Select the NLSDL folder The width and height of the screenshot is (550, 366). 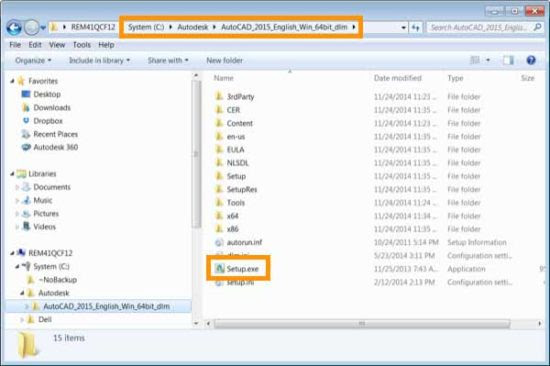237,163
